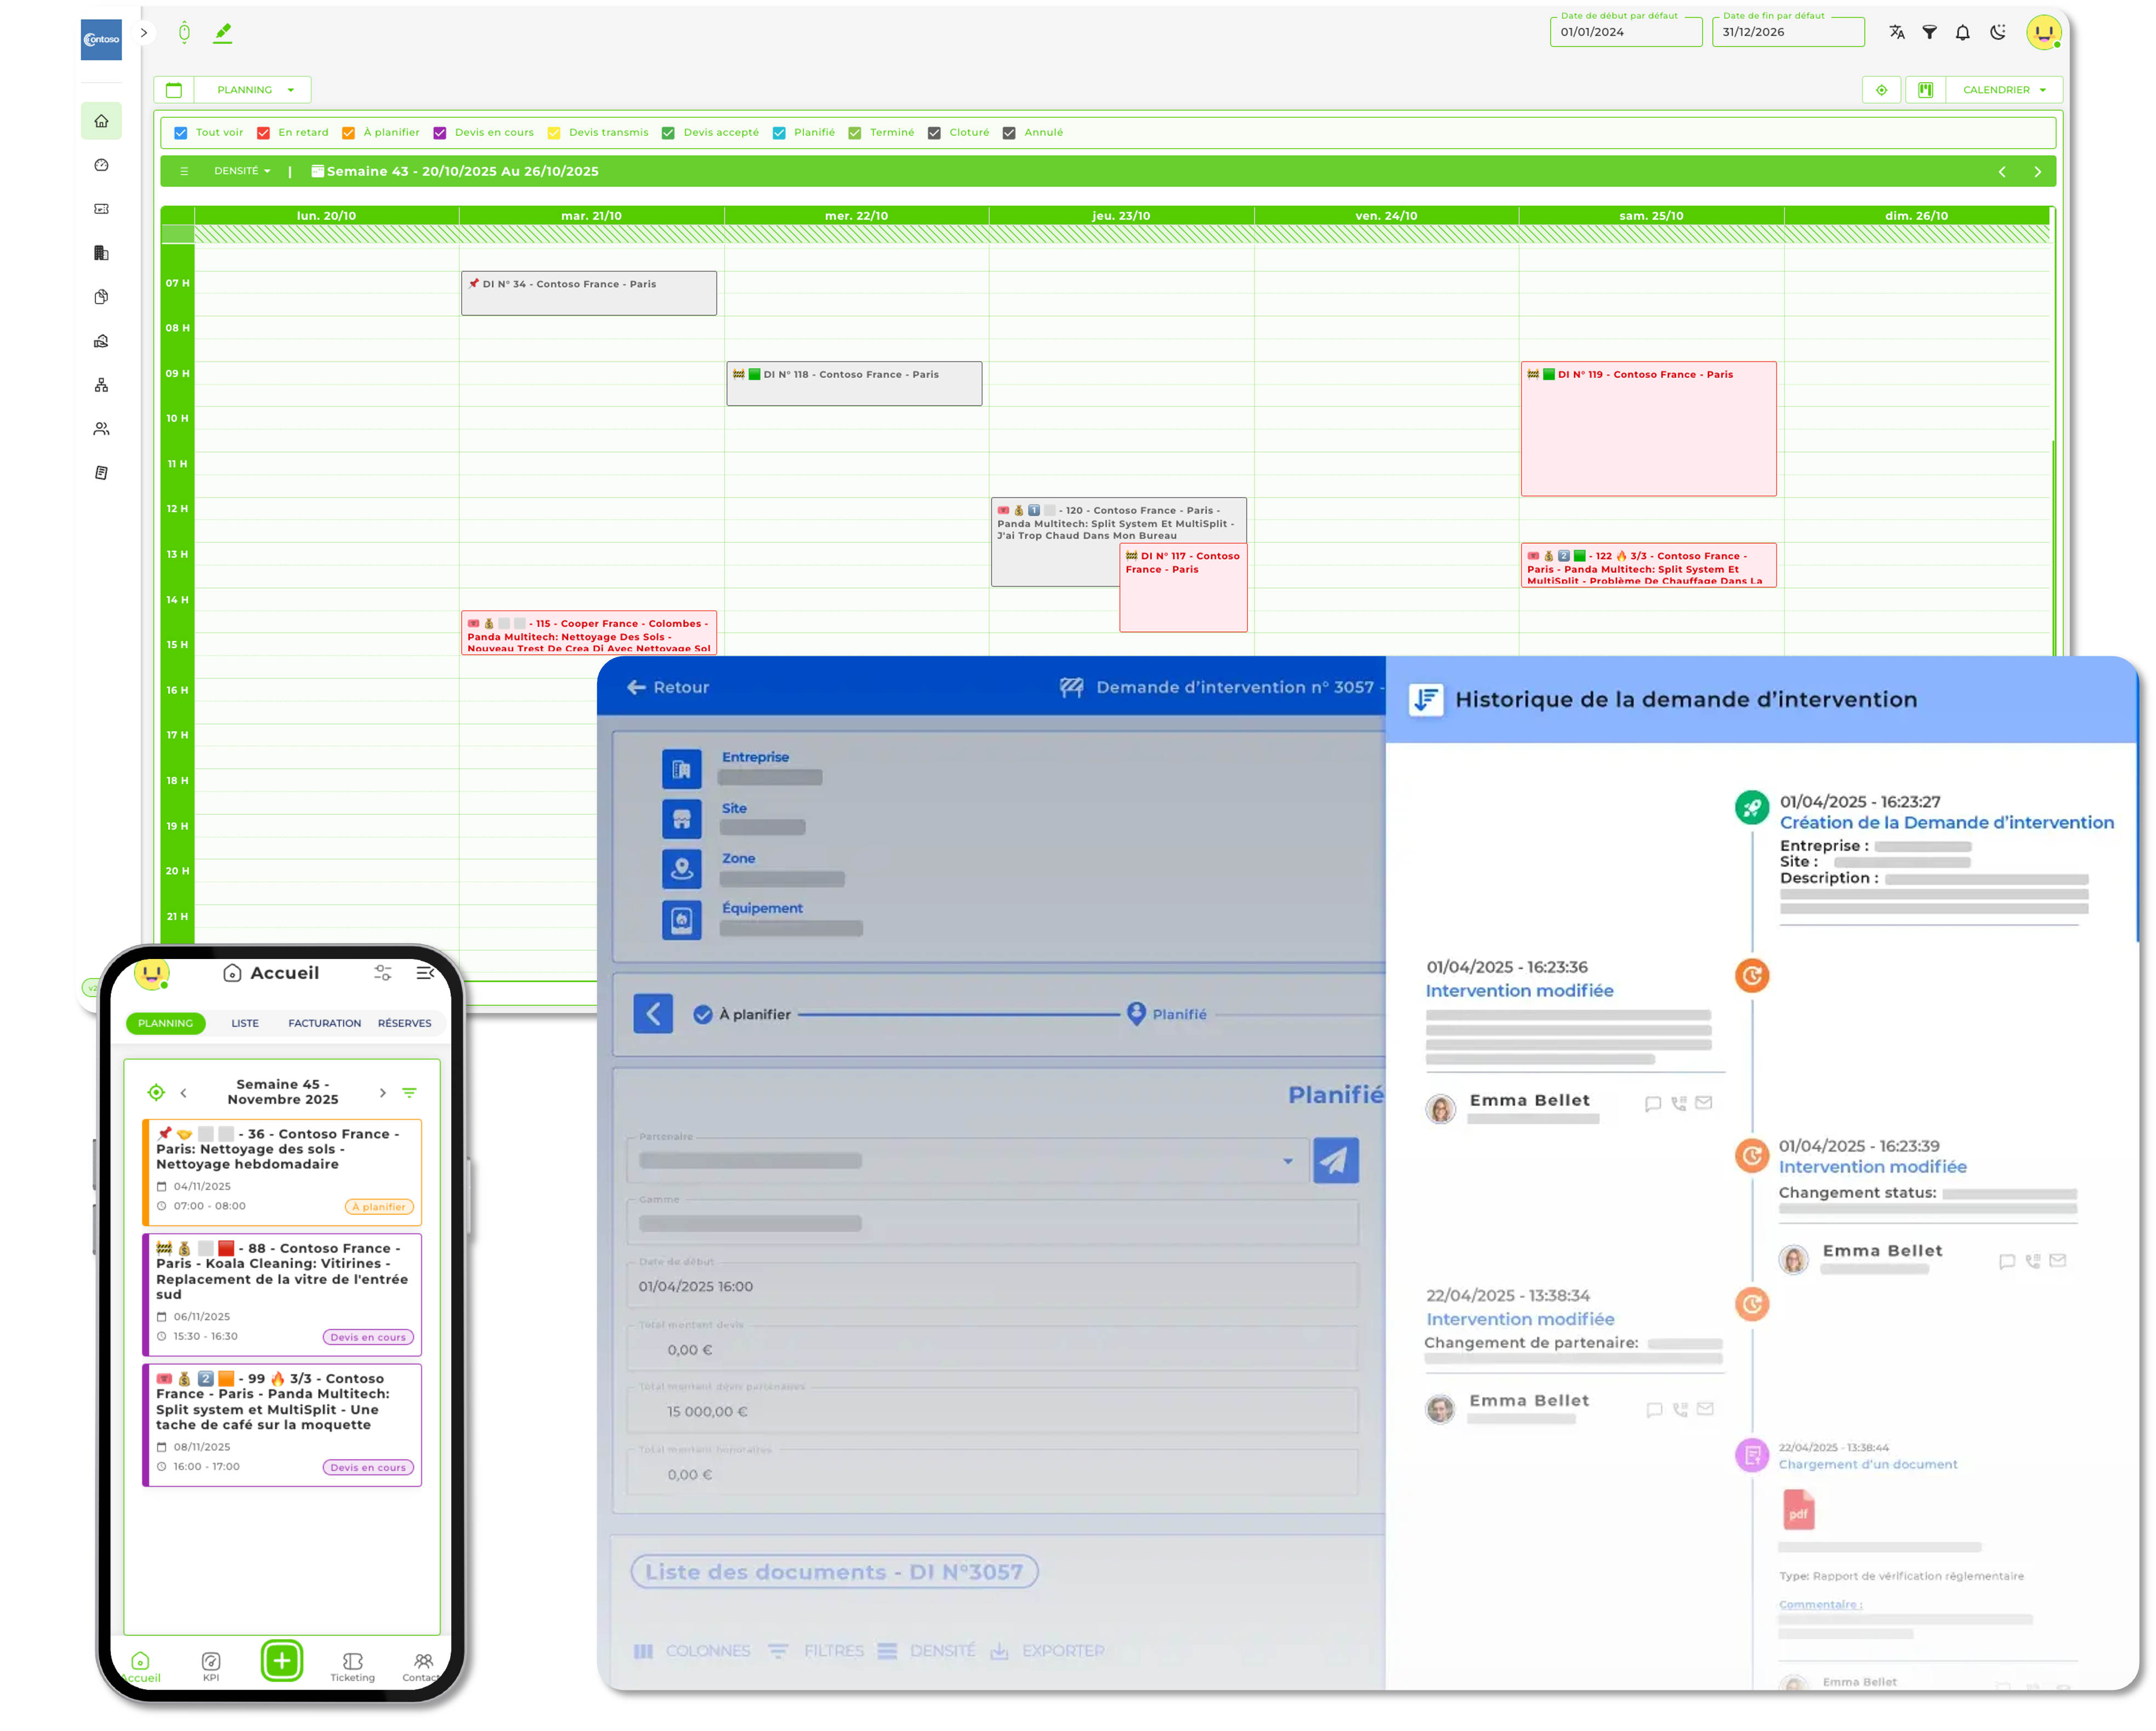Open the language translation icon
This screenshot has width=2156, height=1731.
[x=1897, y=33]
